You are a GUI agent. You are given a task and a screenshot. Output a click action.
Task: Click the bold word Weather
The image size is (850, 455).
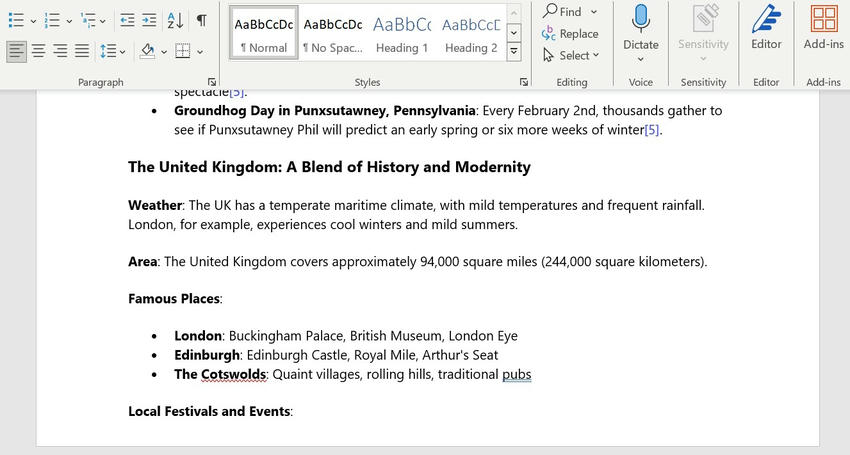[155, 206]
